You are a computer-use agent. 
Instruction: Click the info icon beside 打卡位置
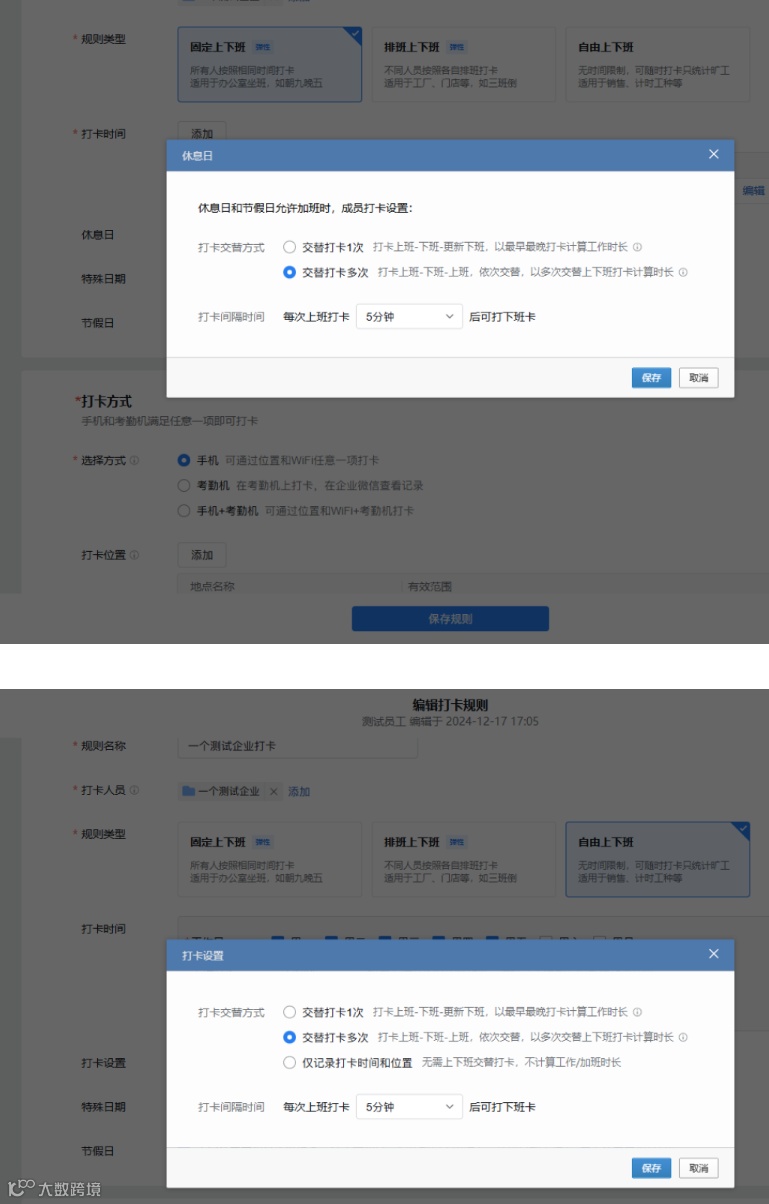click(x=134, y=555)
